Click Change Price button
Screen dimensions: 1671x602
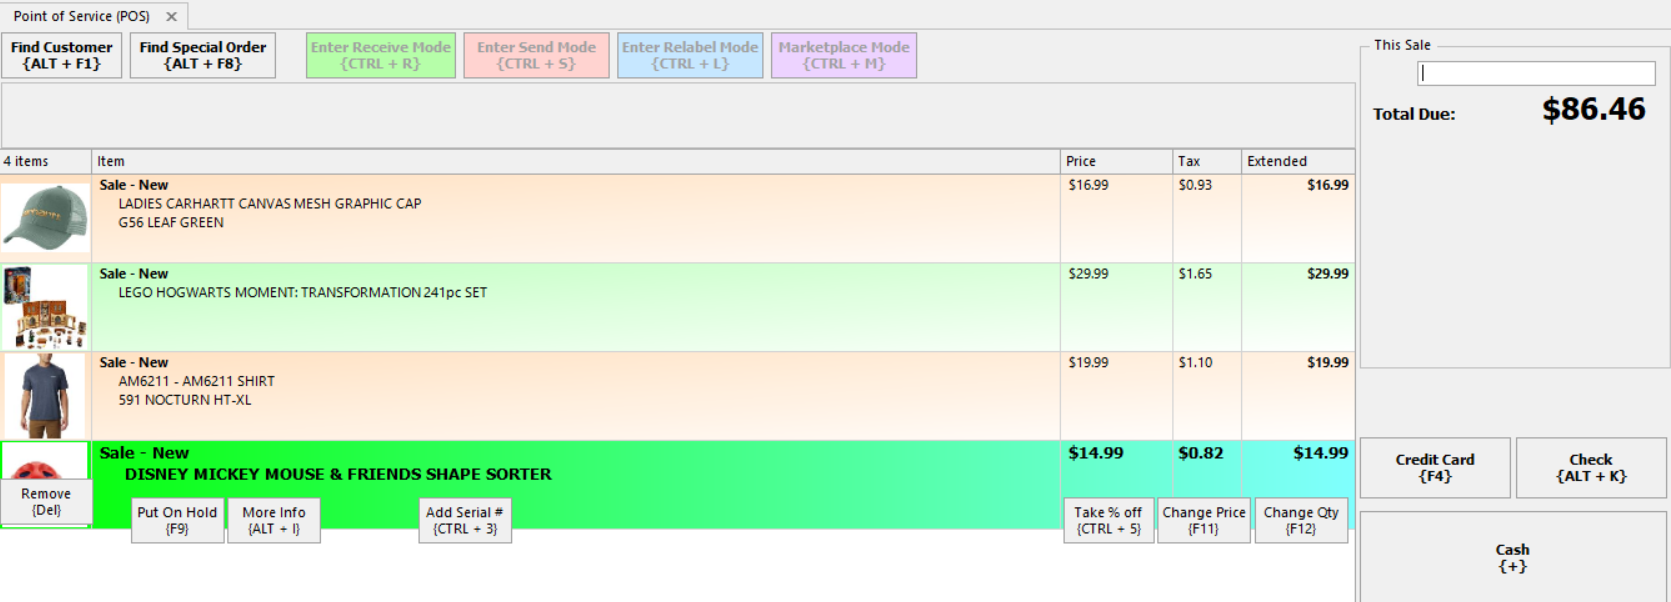pyautogui.click(x=1204, y=520)
